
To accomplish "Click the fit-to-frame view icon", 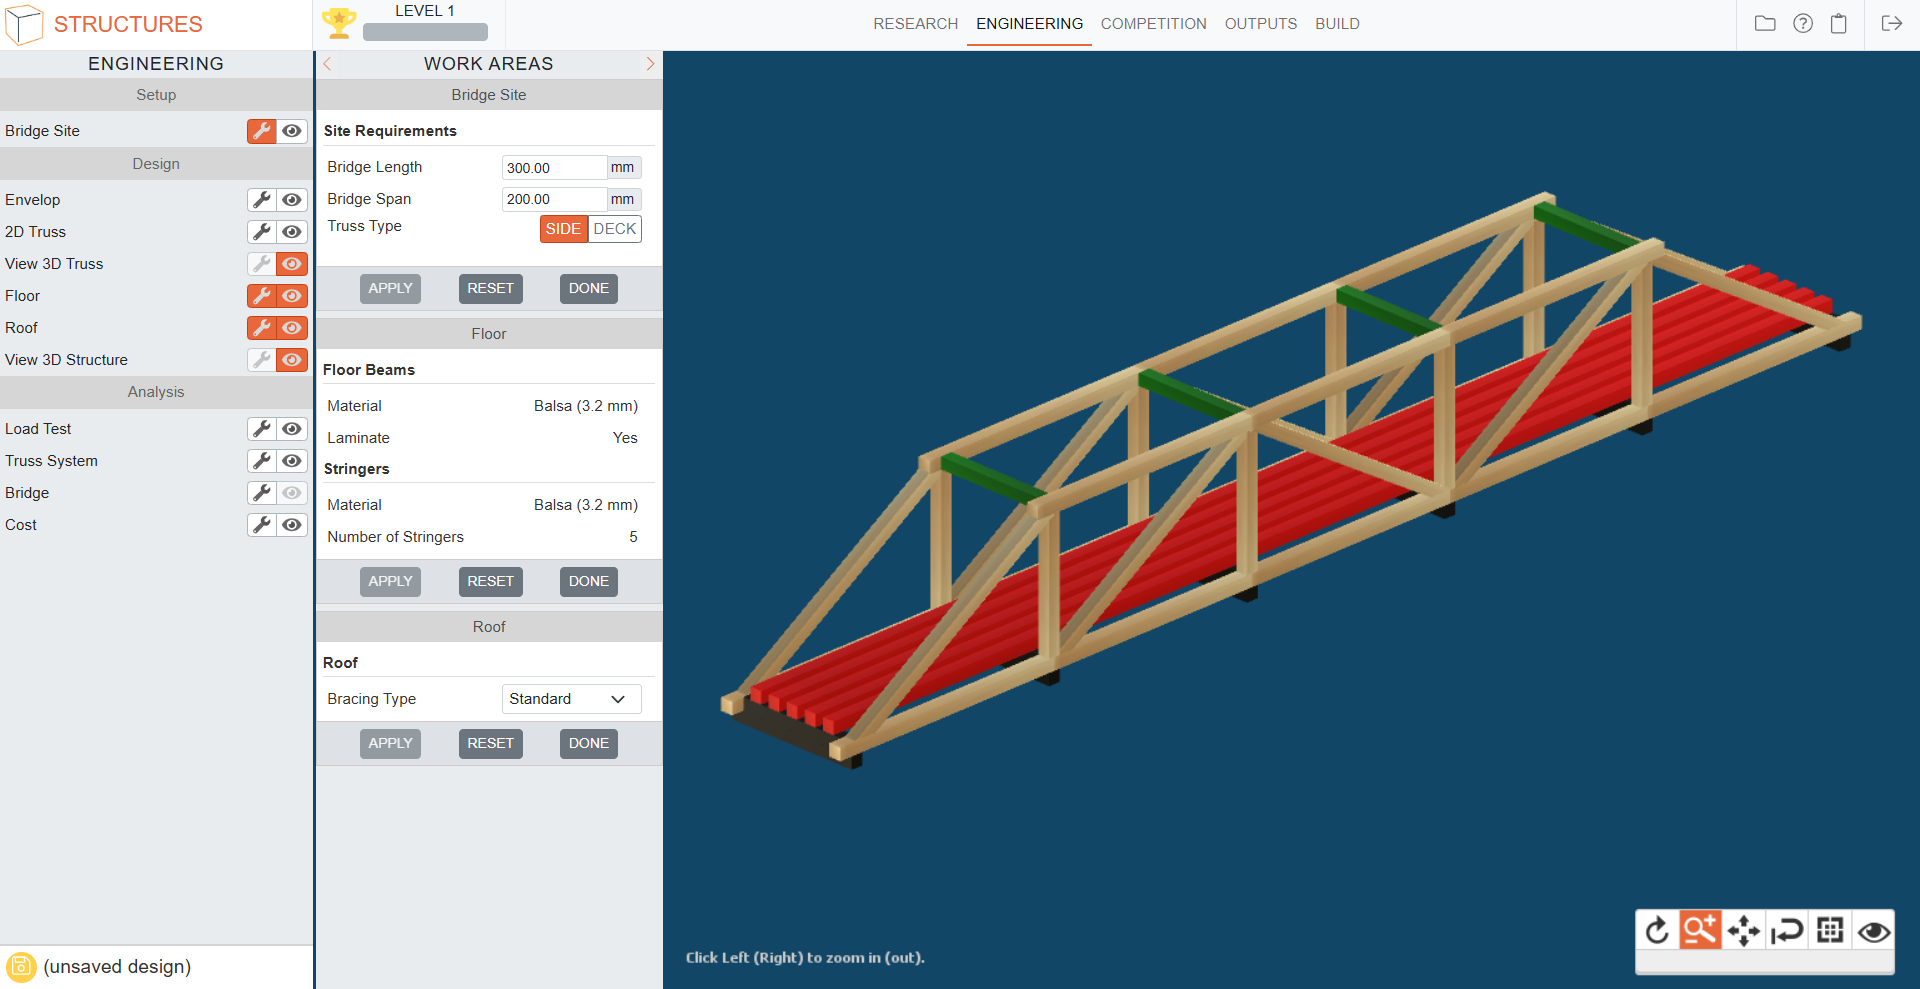I will point(1830,931).
